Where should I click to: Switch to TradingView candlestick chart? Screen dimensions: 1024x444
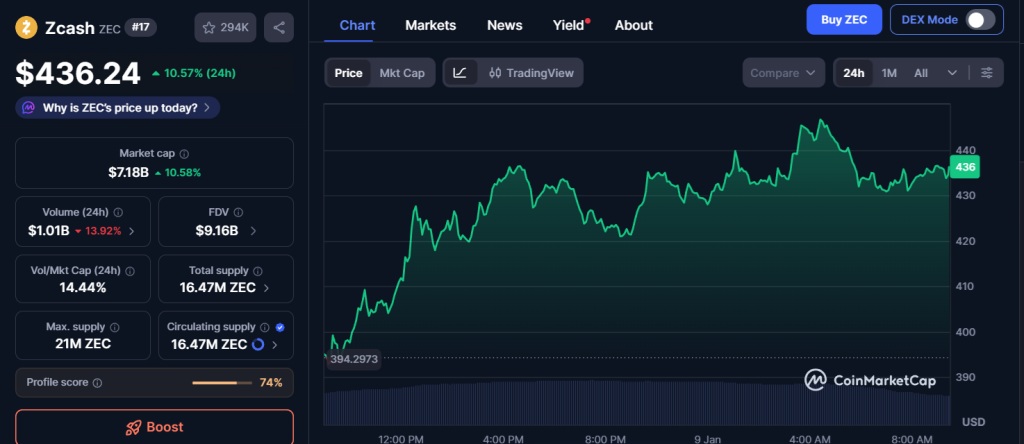(531, 72)
